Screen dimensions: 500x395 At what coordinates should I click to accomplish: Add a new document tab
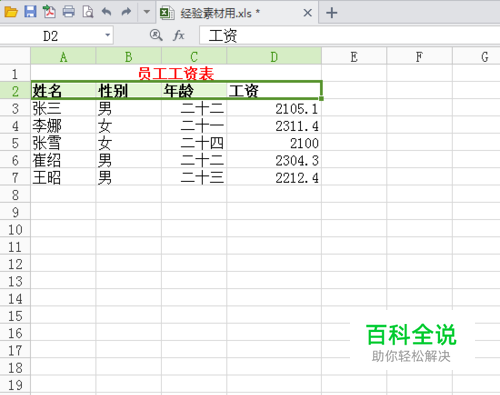click(331, 13)
